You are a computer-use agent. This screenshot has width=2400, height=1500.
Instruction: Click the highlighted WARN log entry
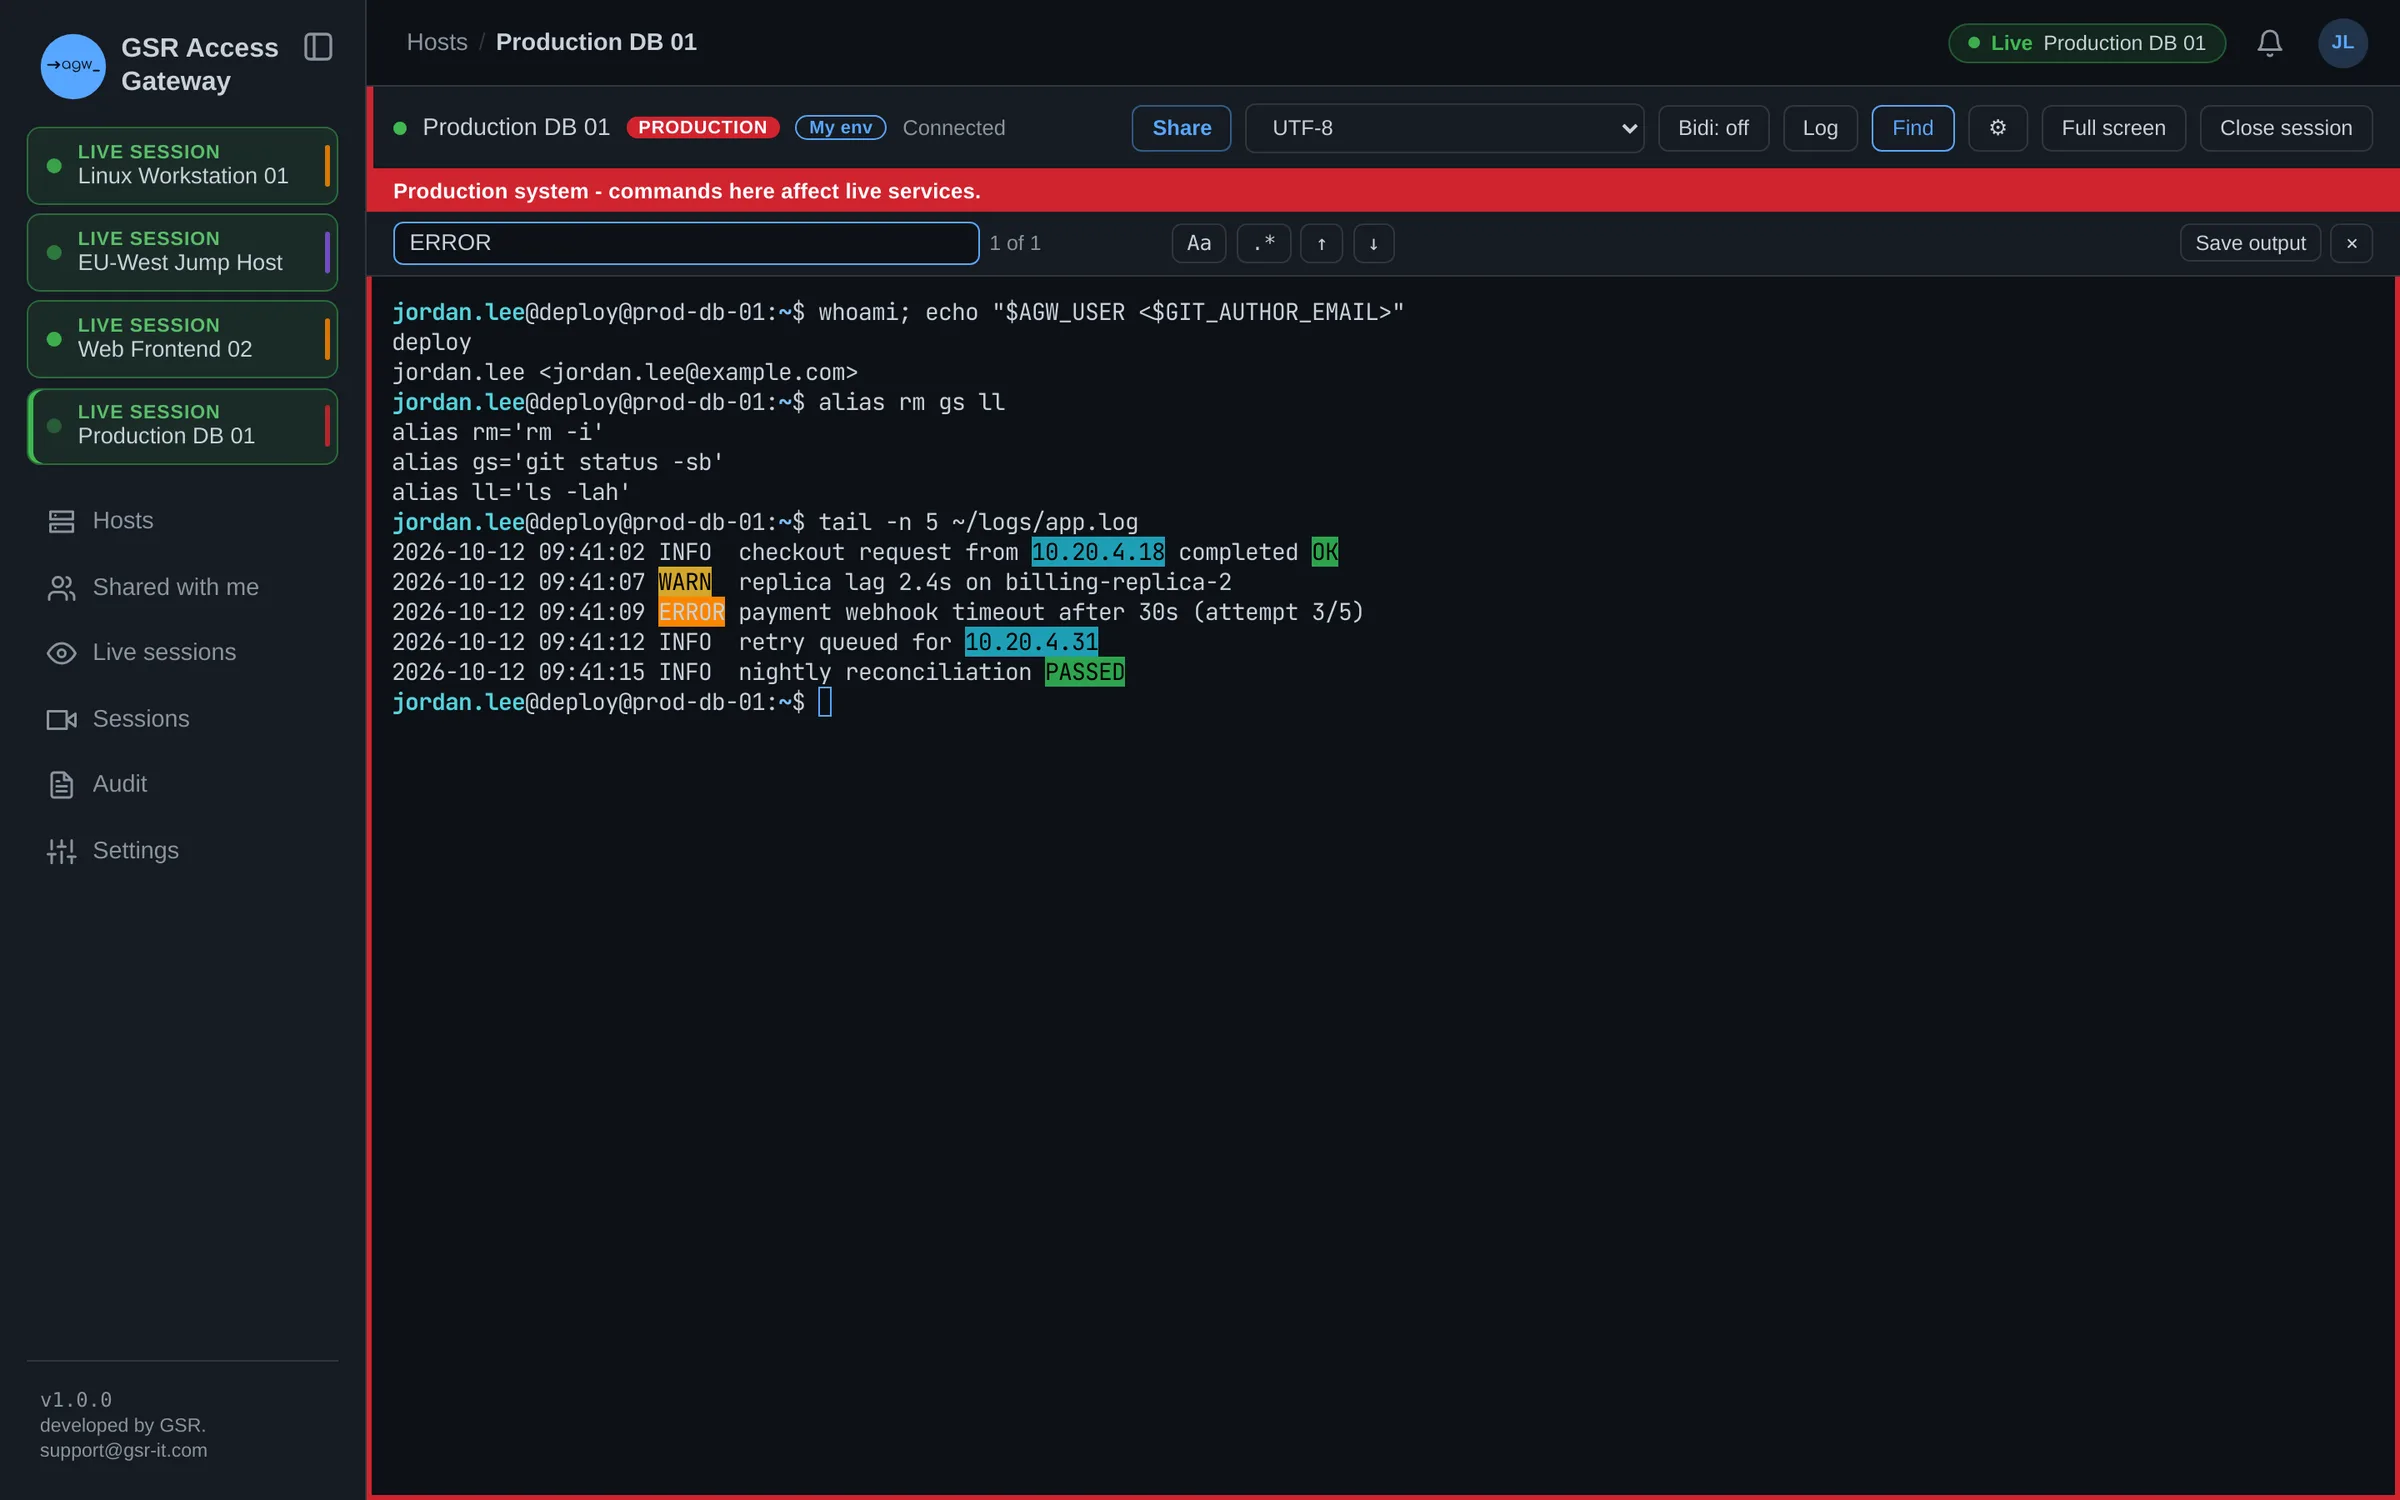click(685, 582)
